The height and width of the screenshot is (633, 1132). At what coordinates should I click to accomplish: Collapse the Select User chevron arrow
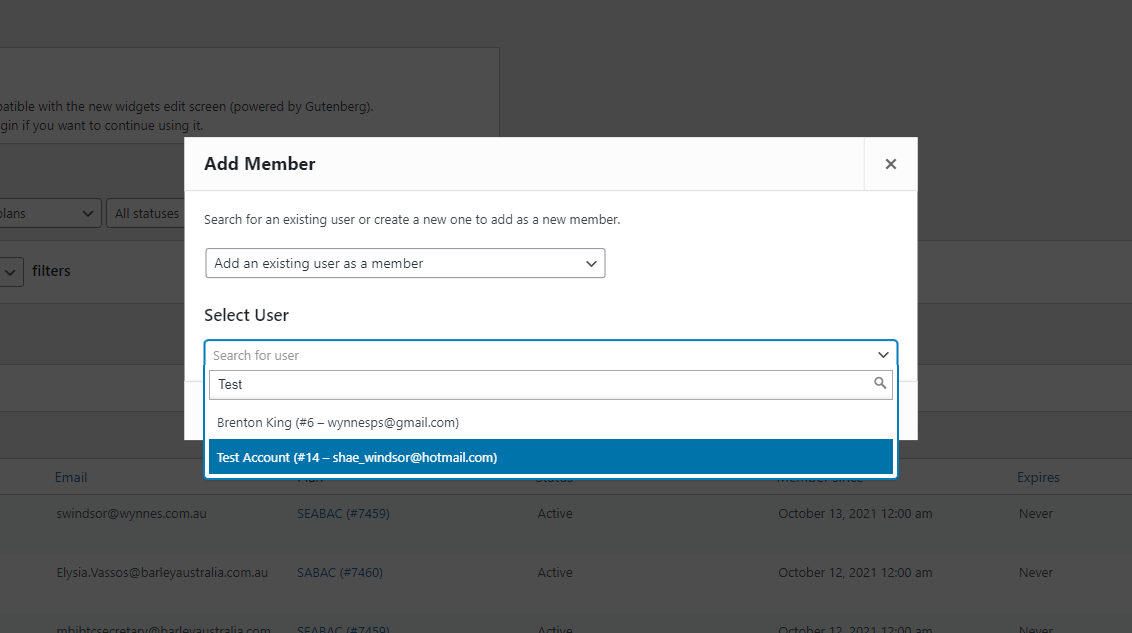click(883, 355)
